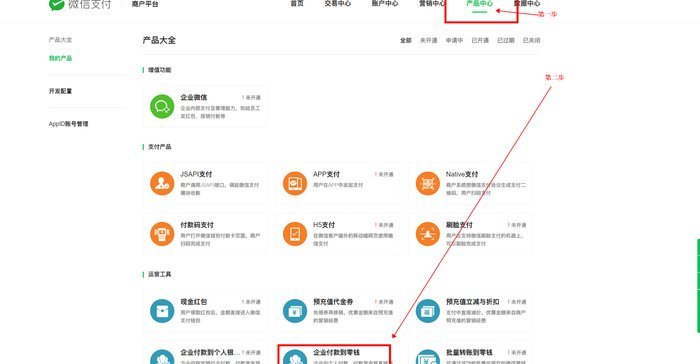Image resolution: width=700 pixels, height=364 pixels.
Task: Open the JSAPI支付 product title
Action: [196, 174]
